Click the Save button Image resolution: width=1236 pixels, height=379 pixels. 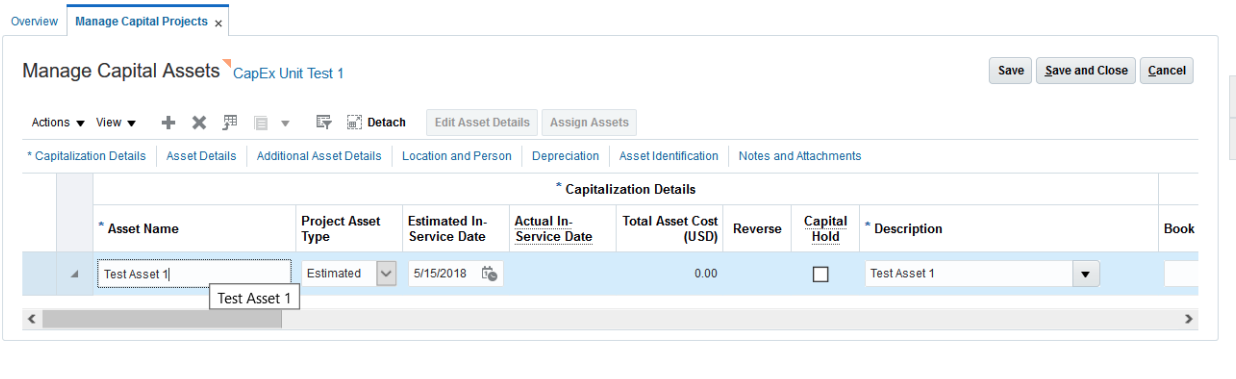[1011, 70]
